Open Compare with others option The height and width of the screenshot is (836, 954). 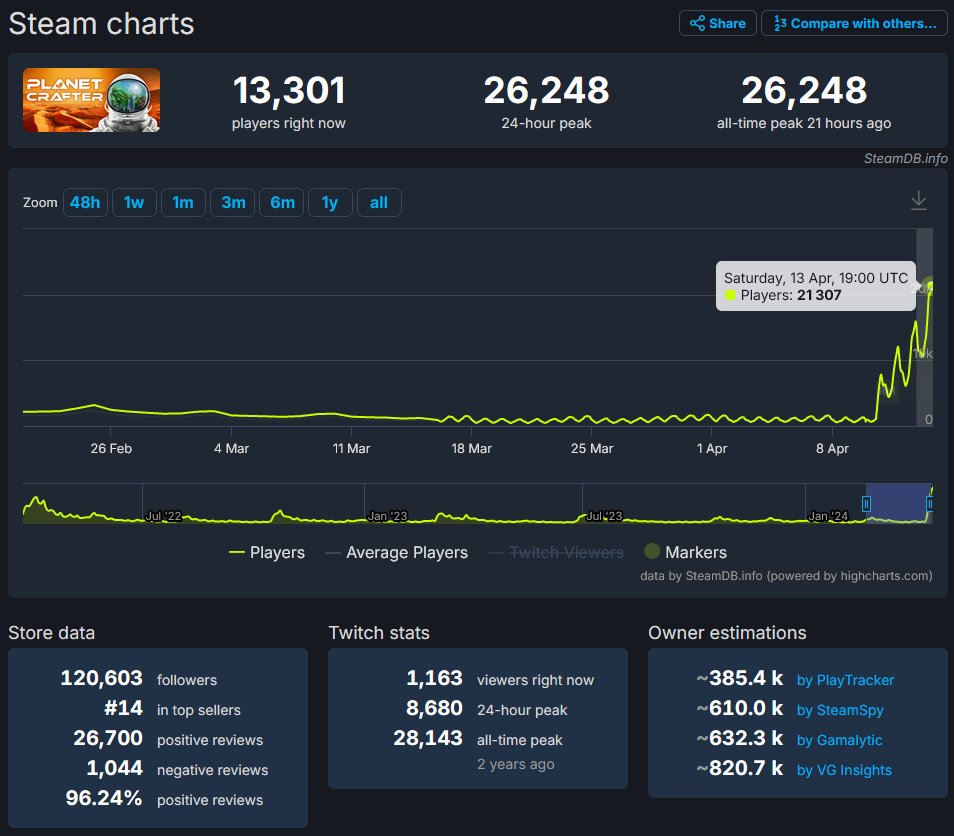tap(854, 23)
